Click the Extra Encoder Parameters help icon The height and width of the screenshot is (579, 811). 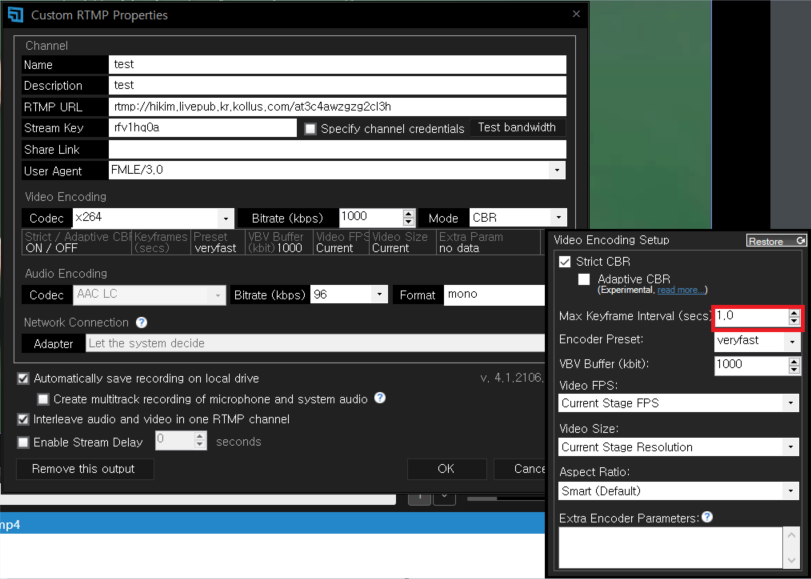[x=707, y=517]
